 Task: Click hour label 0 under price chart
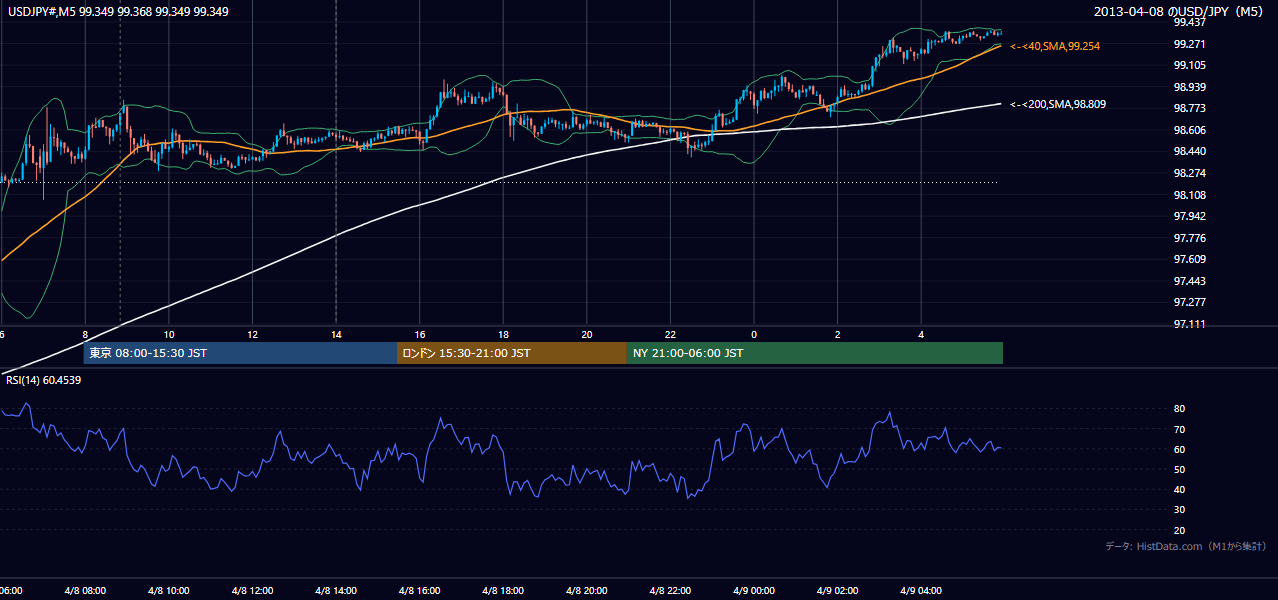(754, 334)
